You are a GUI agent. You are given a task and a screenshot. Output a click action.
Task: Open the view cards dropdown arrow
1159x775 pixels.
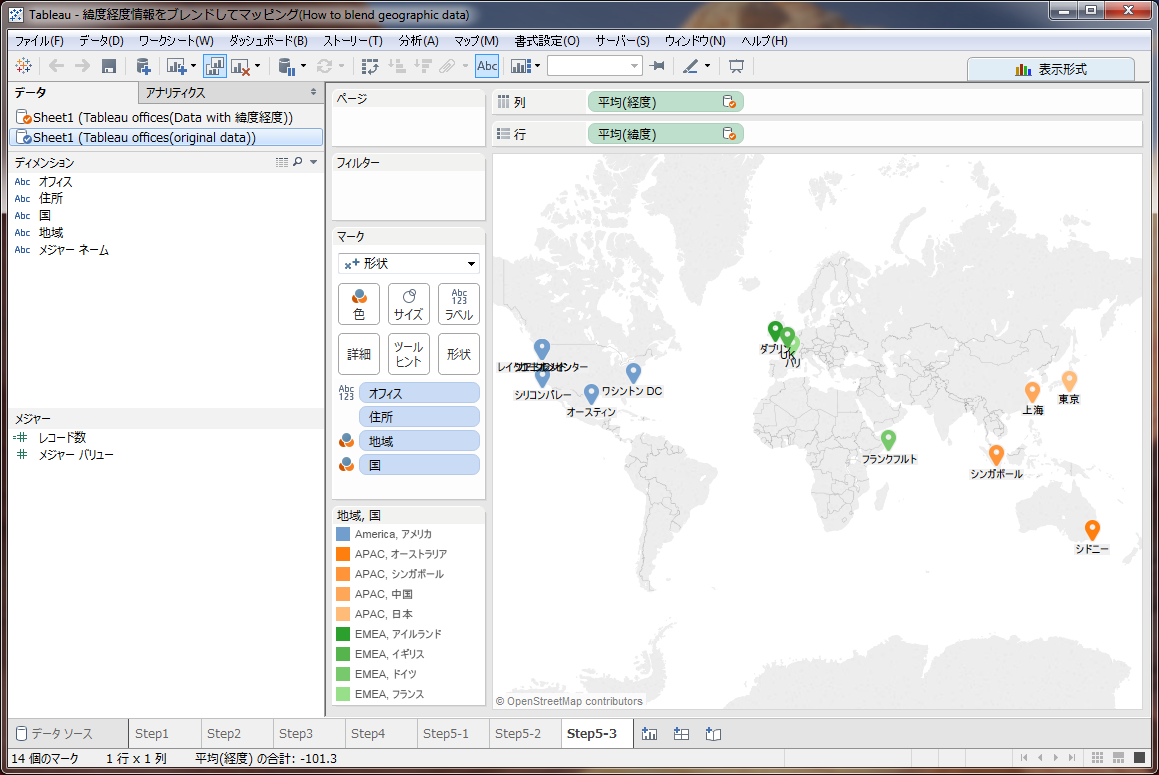pyautogui.click(x=537, y=67)
